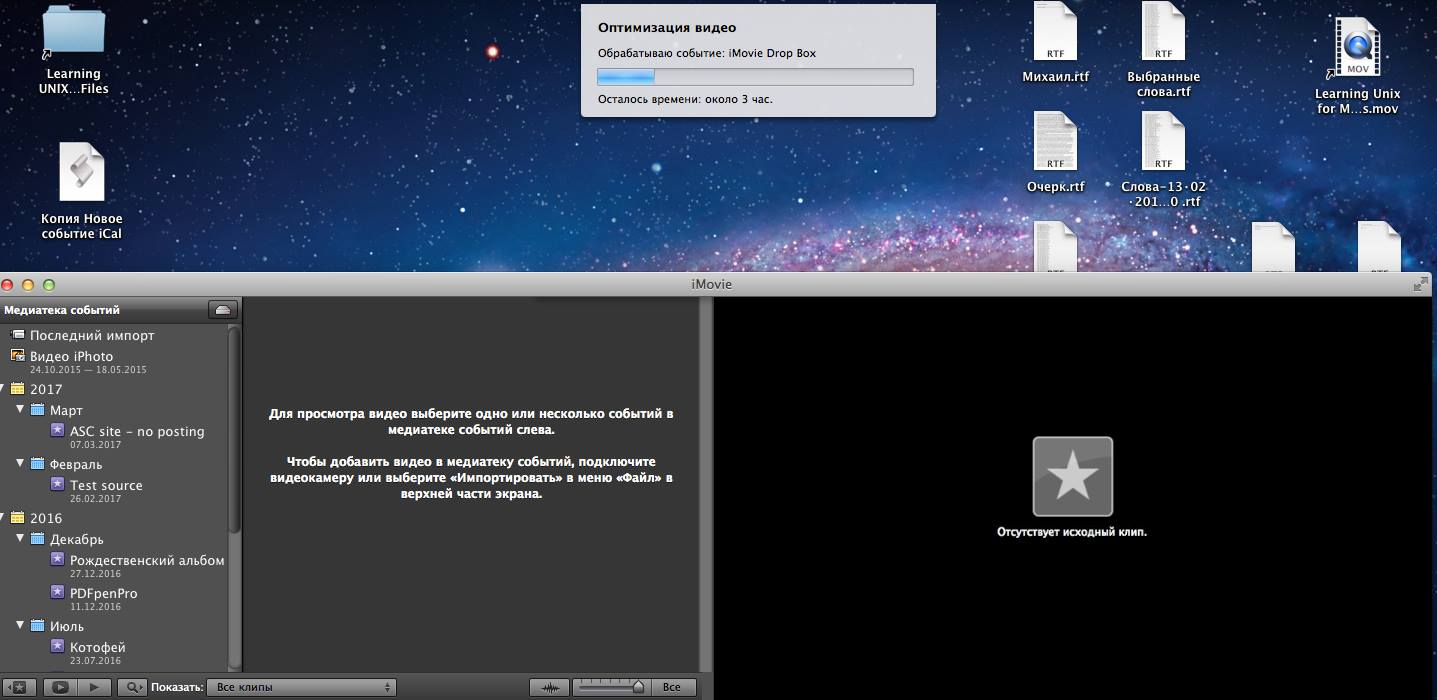1437x700 pixels.
Task: Click the 'Оптимизация видео' dialog title
Action: click(x=667, y=28)
